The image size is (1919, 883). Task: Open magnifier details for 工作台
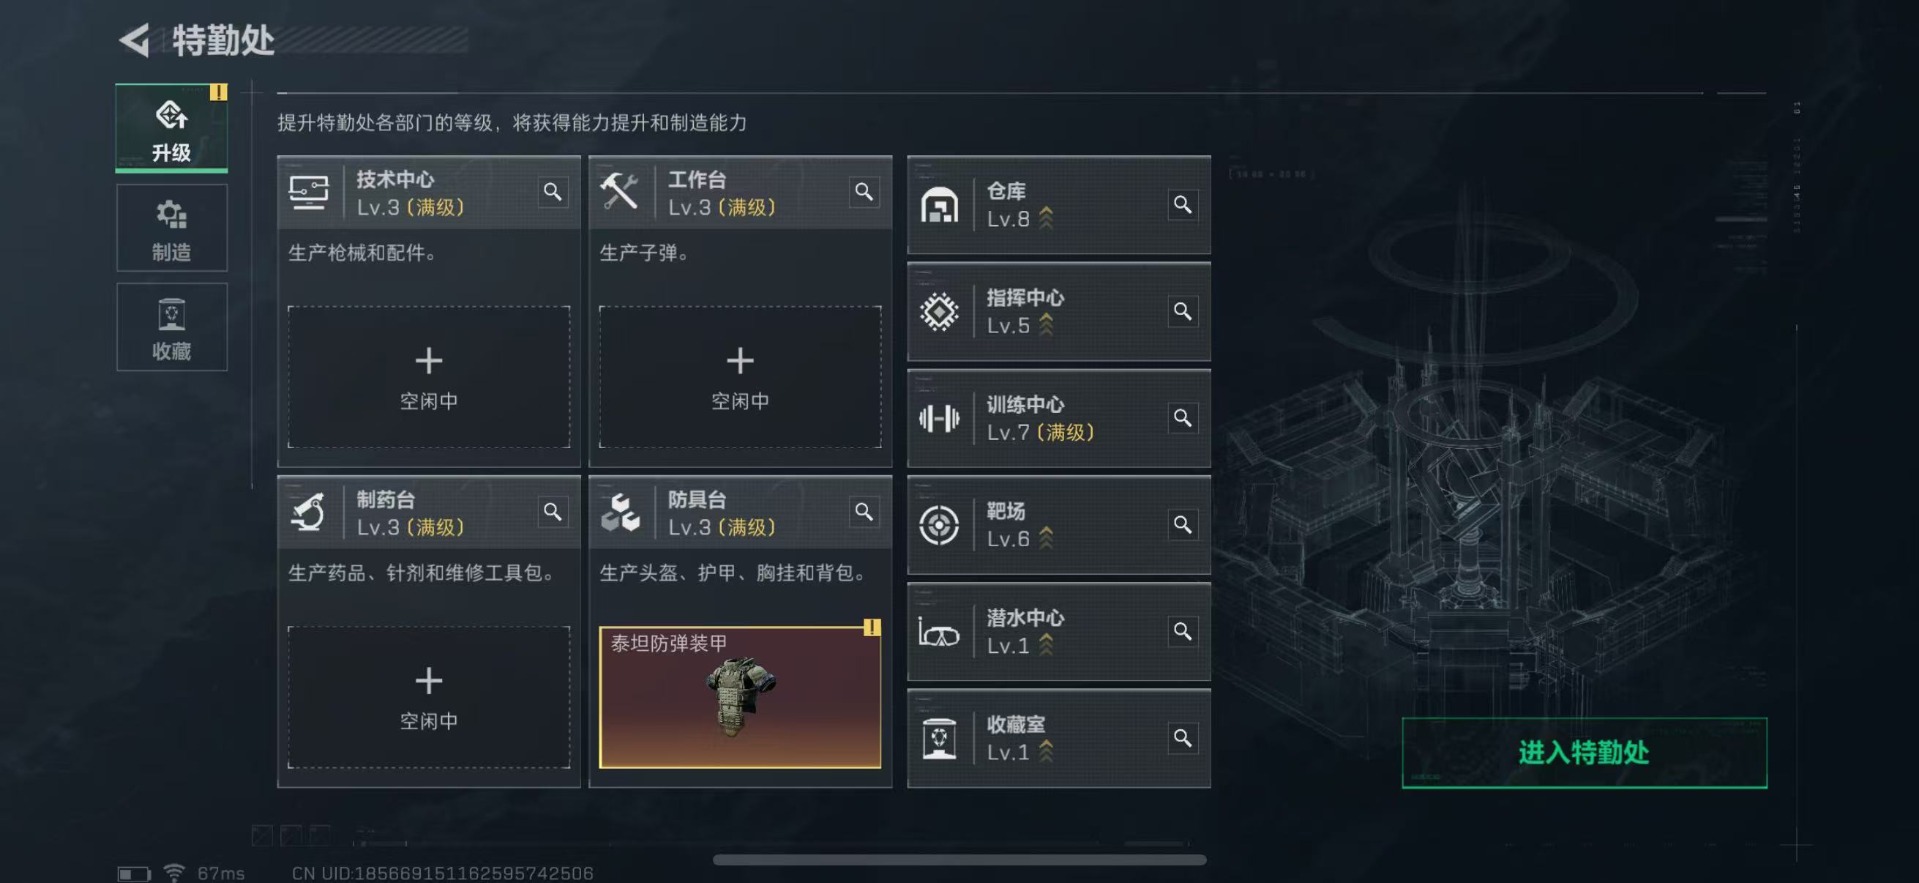pos(864,192)
